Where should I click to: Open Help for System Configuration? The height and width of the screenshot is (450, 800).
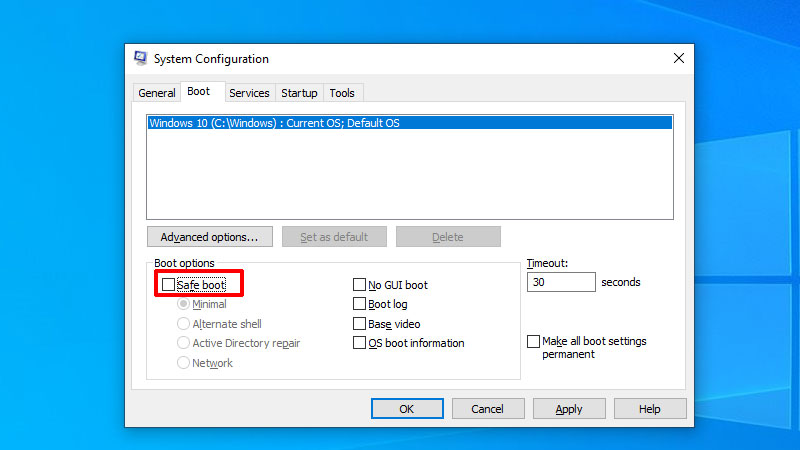650,409
